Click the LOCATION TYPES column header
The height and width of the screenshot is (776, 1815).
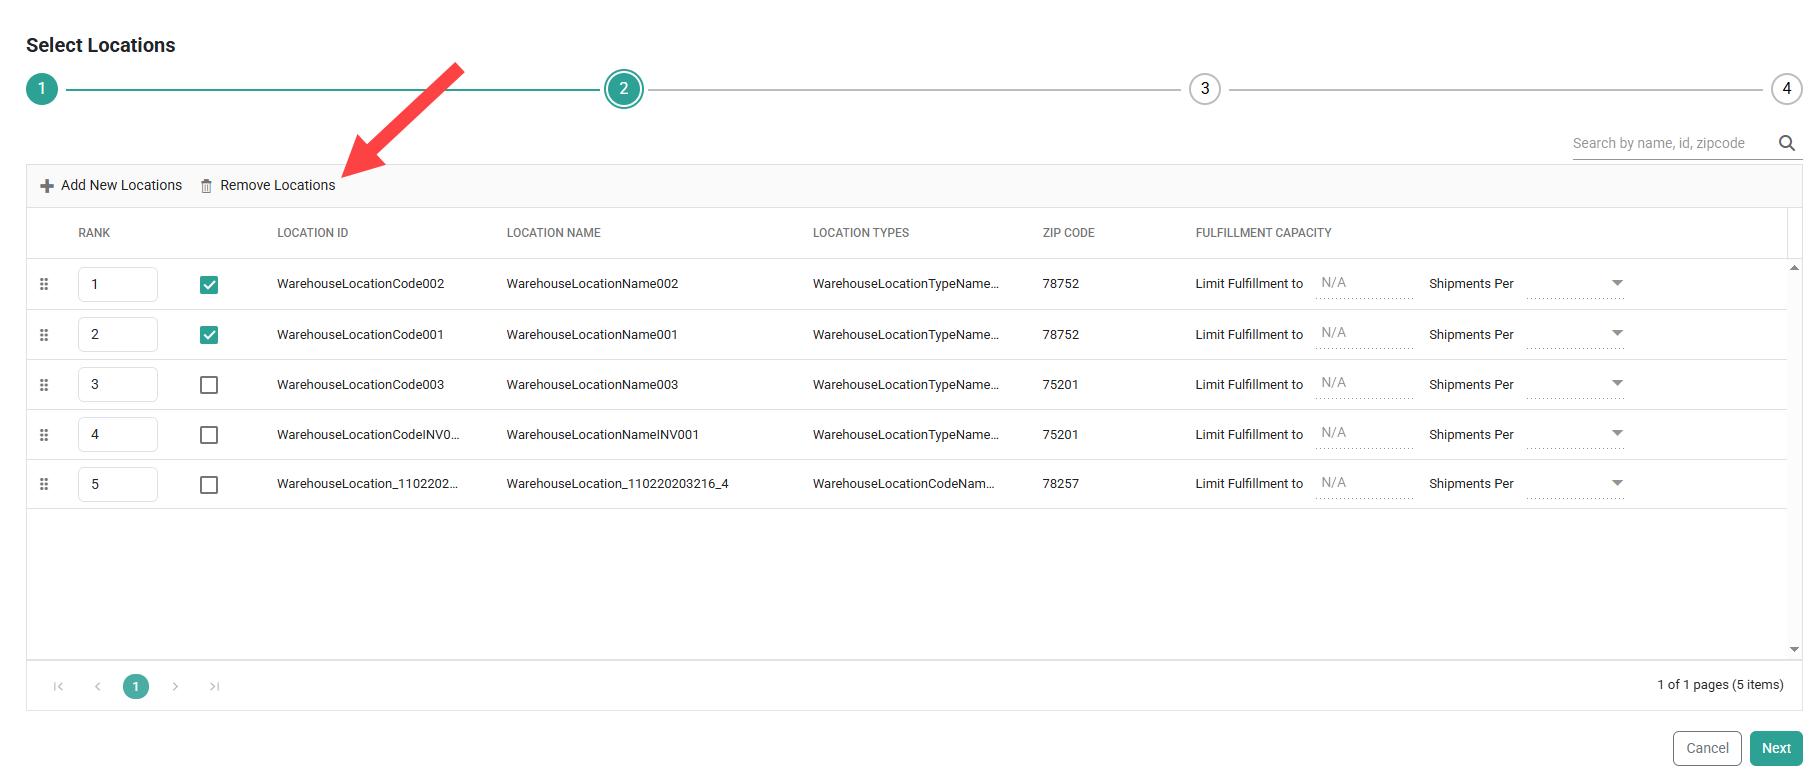click(x=861, y=233)
